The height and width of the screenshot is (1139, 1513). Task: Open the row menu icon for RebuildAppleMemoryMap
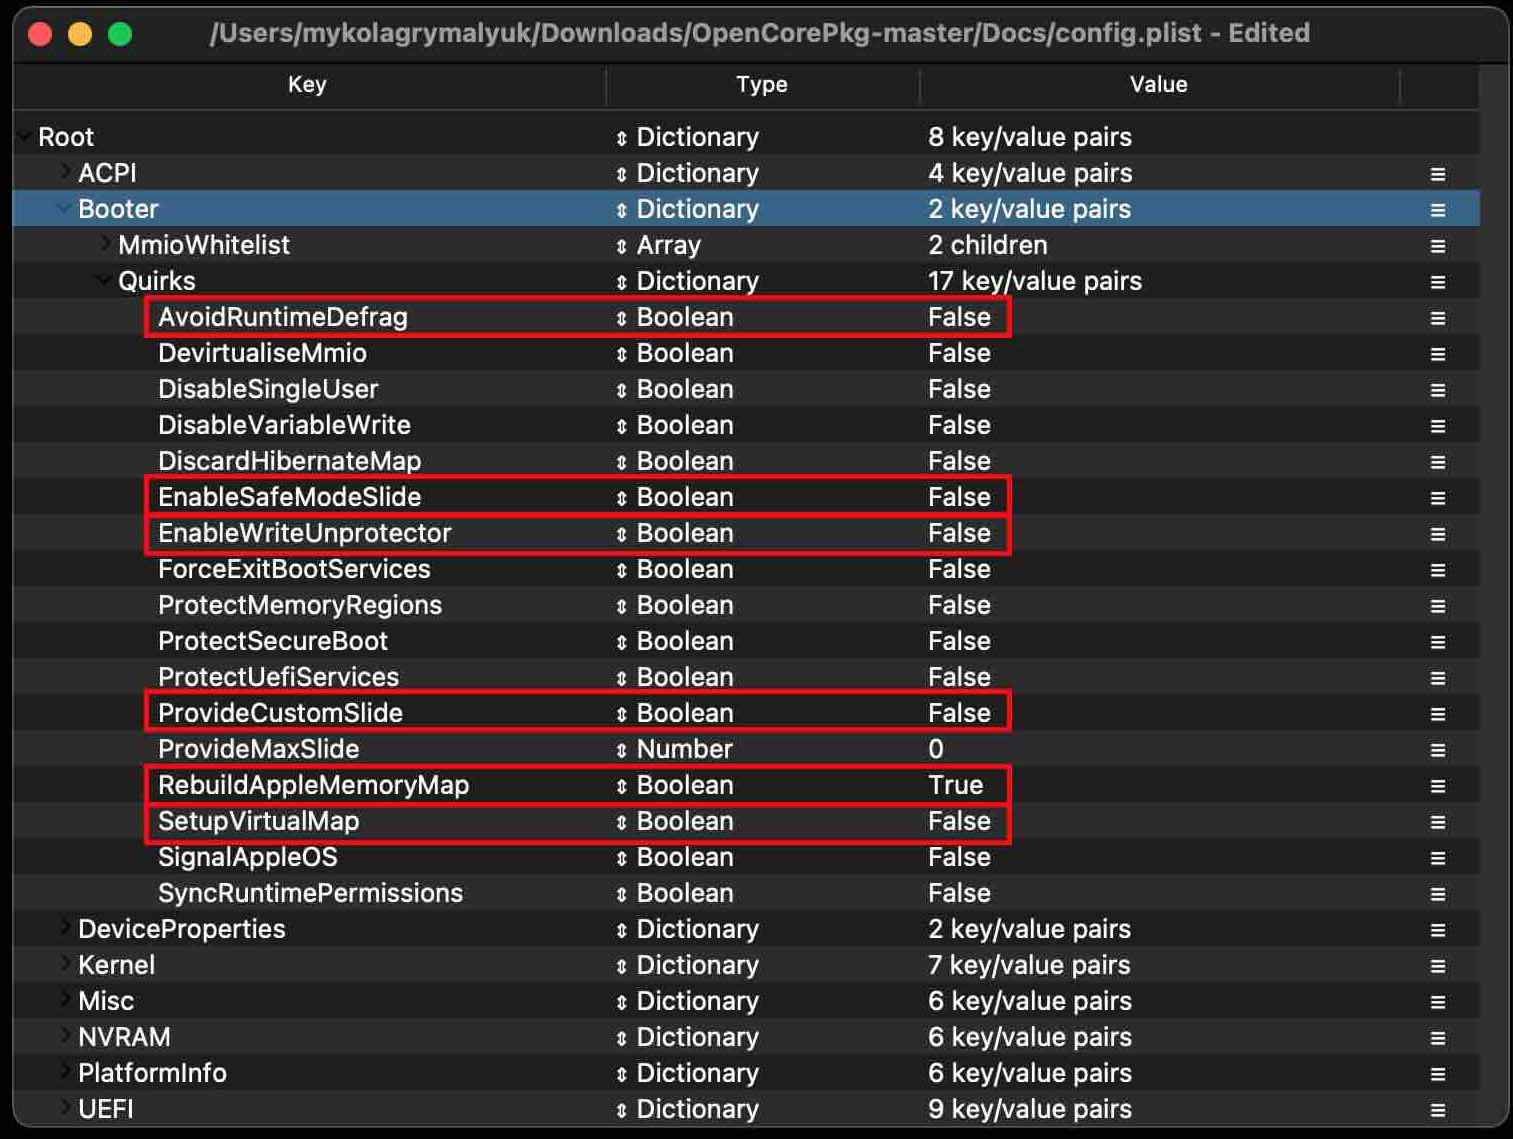(1438, 786)
